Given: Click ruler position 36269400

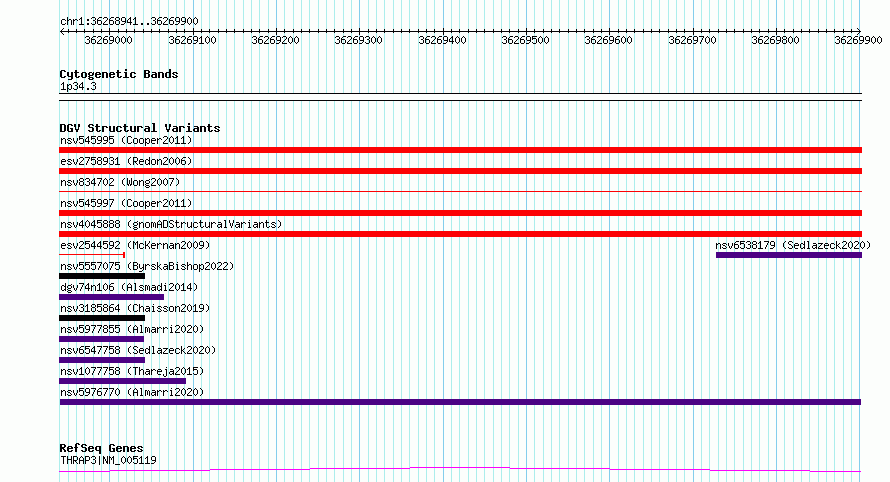Looking at the screenshot, I should click(x=442, y=40).
